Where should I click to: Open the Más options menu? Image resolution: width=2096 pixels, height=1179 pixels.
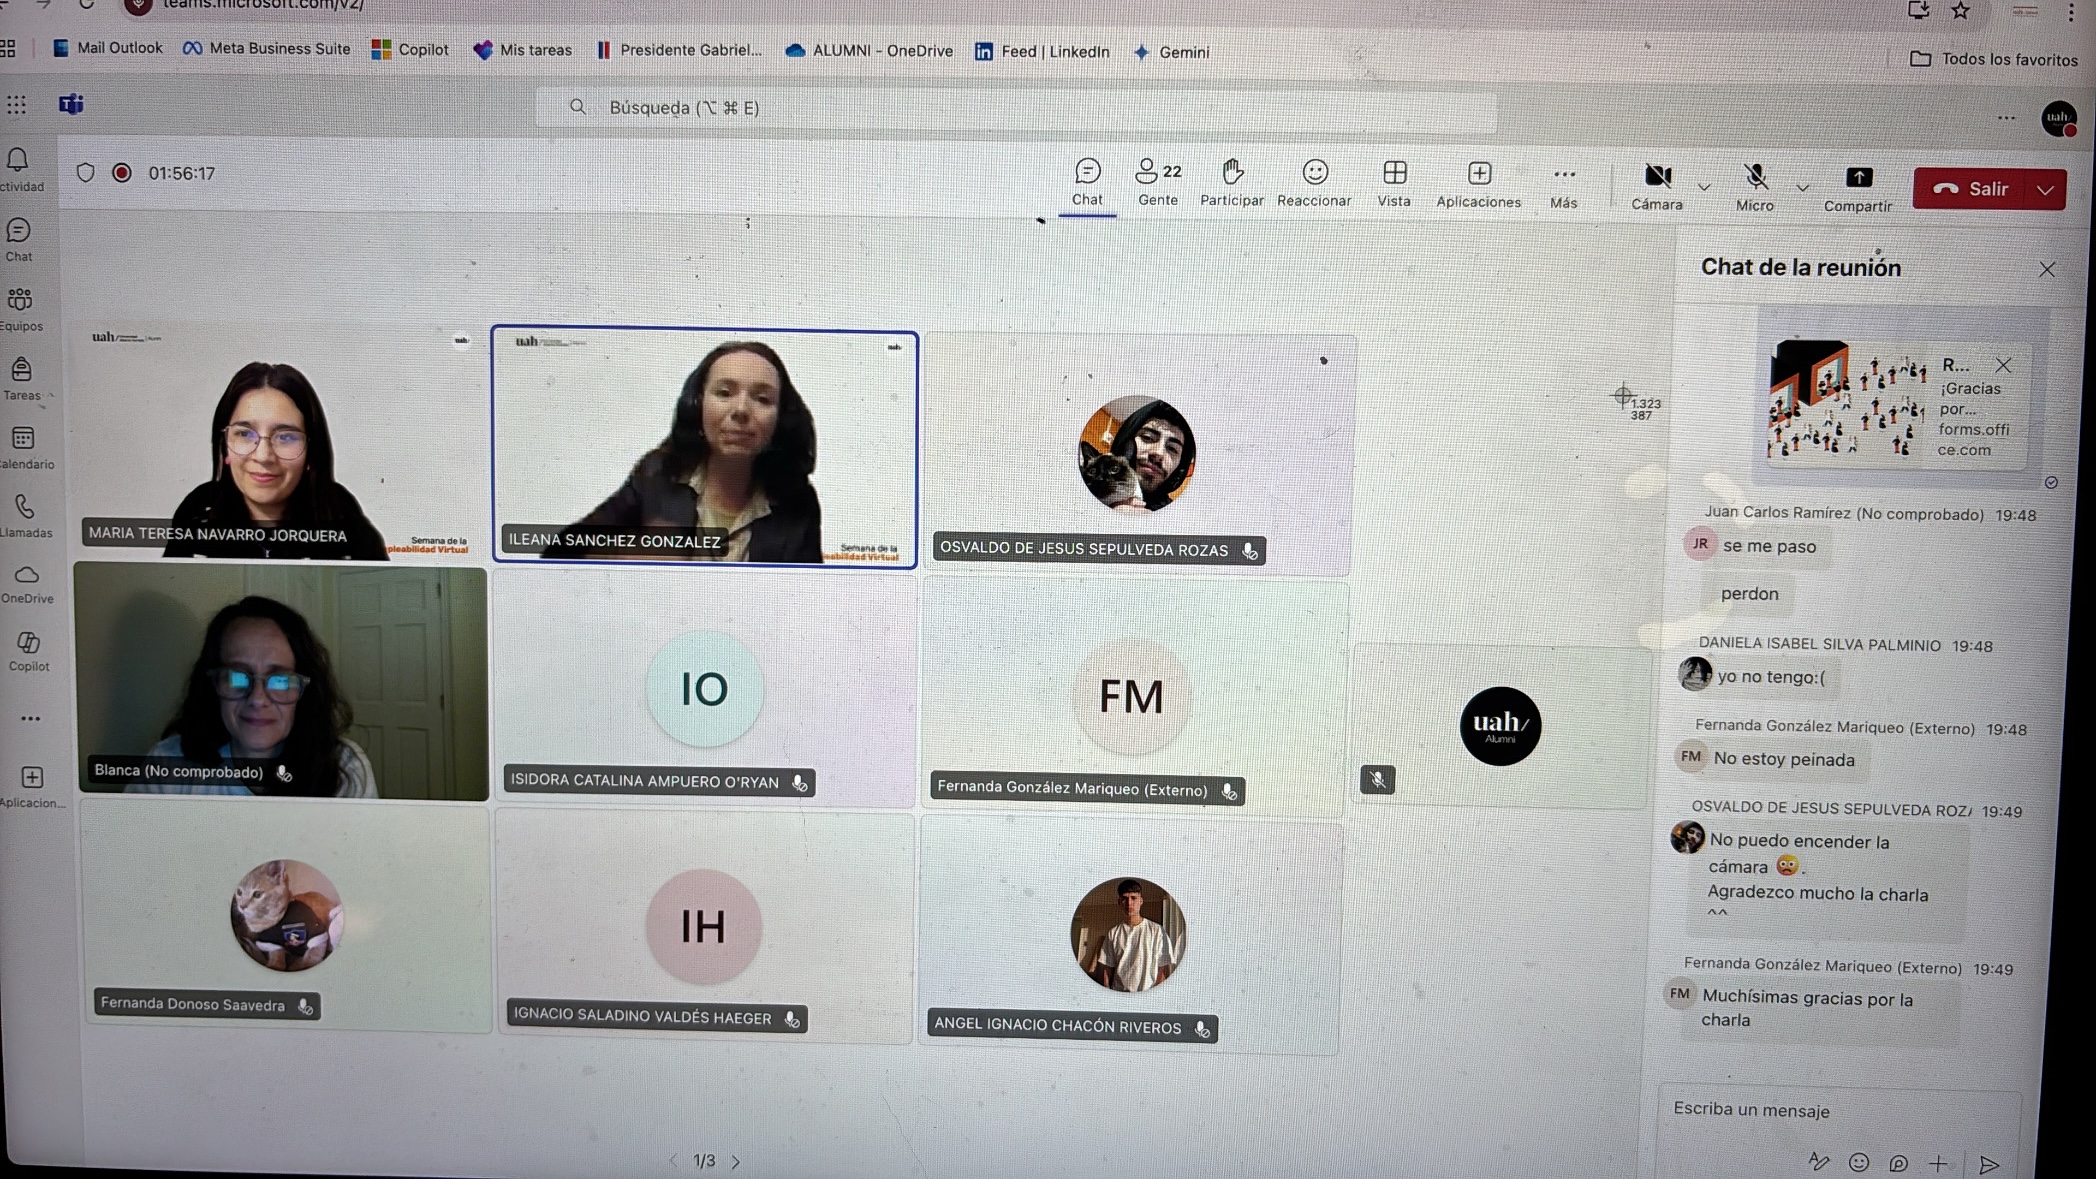tap(1564, 187)
